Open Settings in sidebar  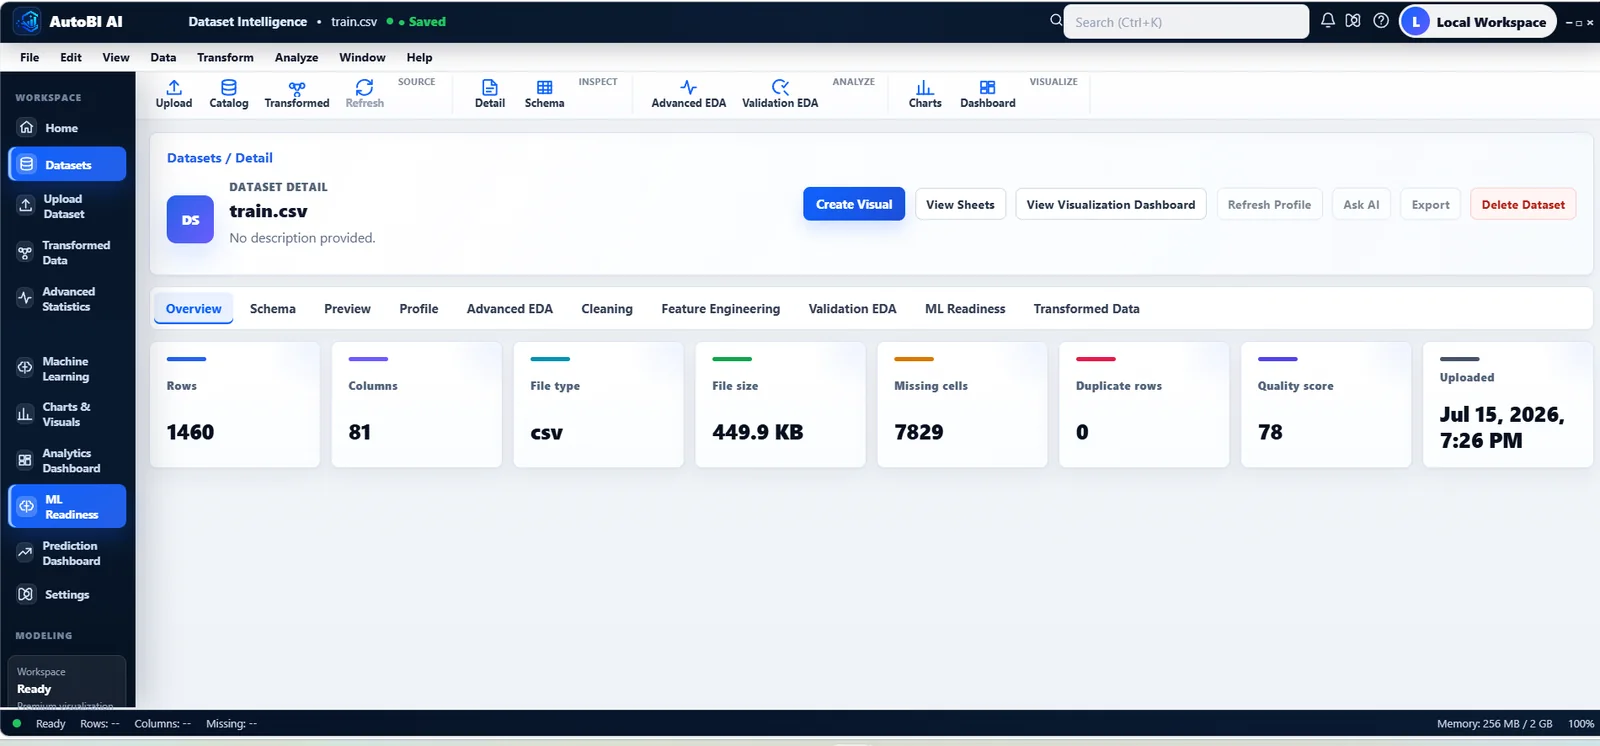(x=67, y=594)
